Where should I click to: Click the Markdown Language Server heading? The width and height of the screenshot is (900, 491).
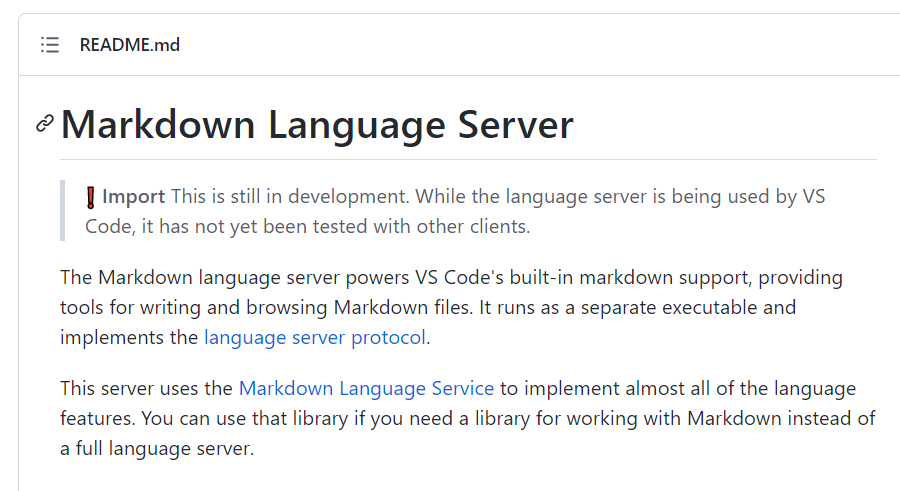pos(317,124)
